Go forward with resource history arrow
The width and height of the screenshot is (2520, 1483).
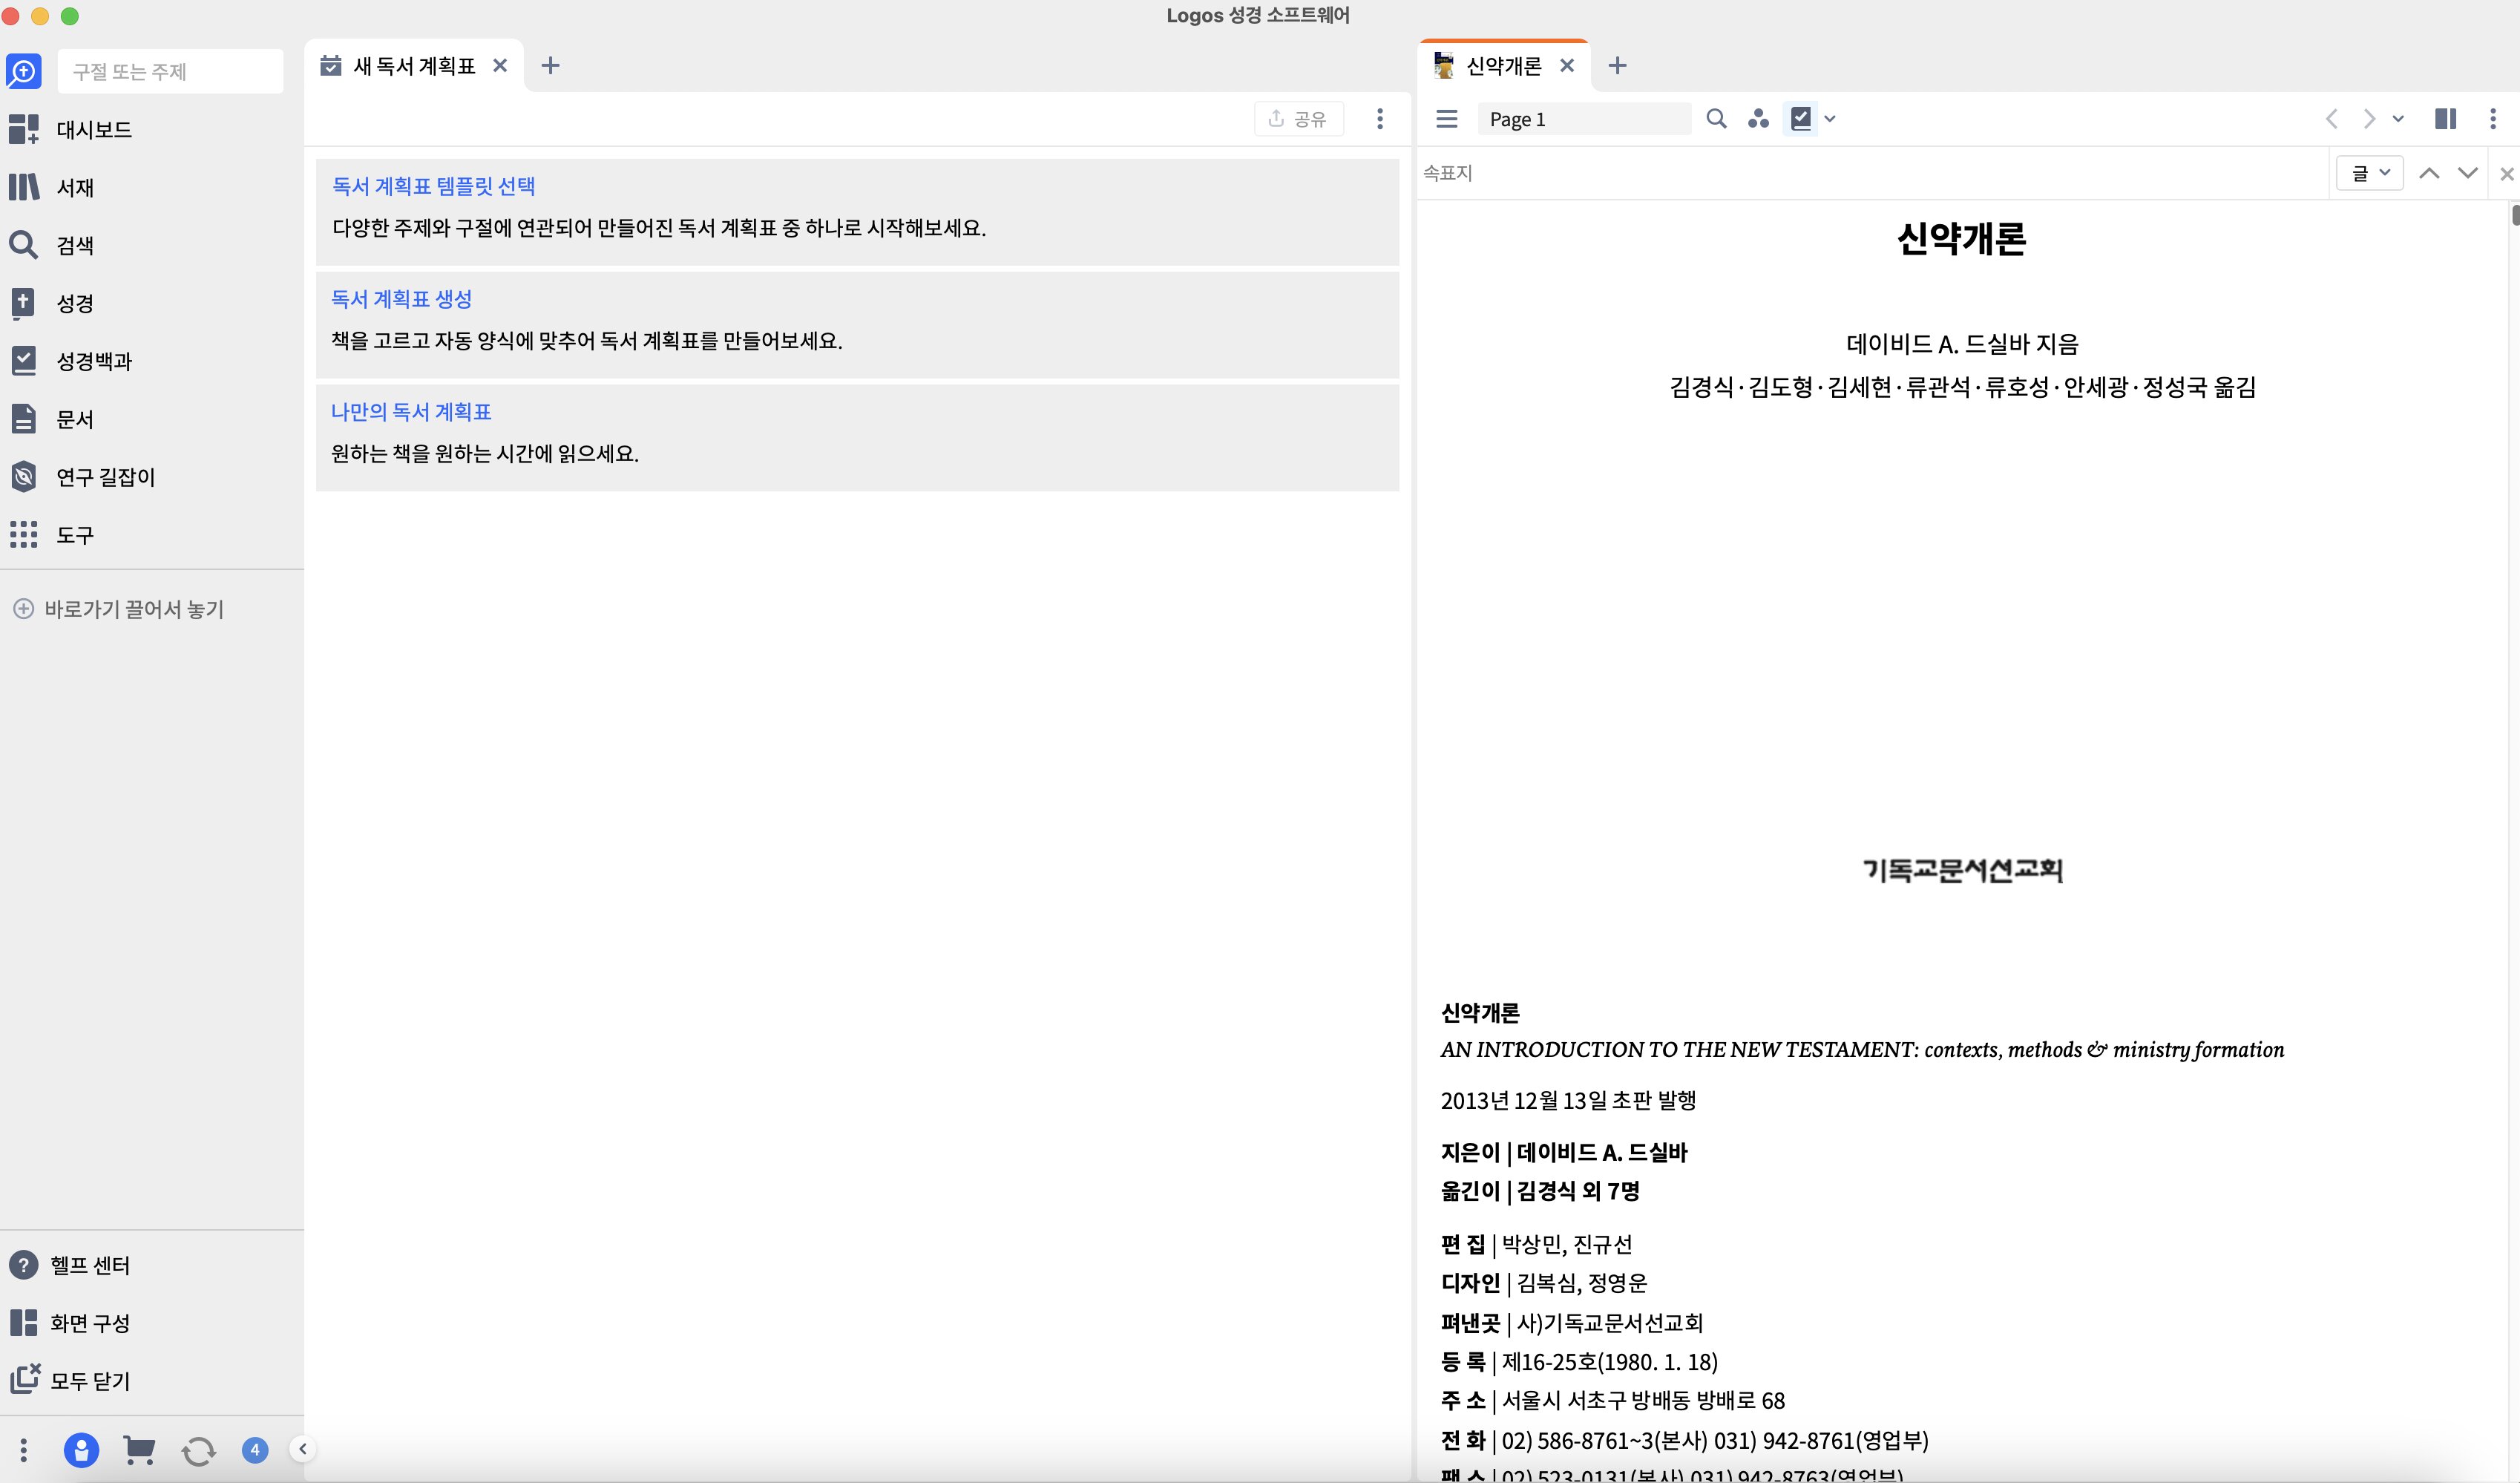[x=2368, y=119]
